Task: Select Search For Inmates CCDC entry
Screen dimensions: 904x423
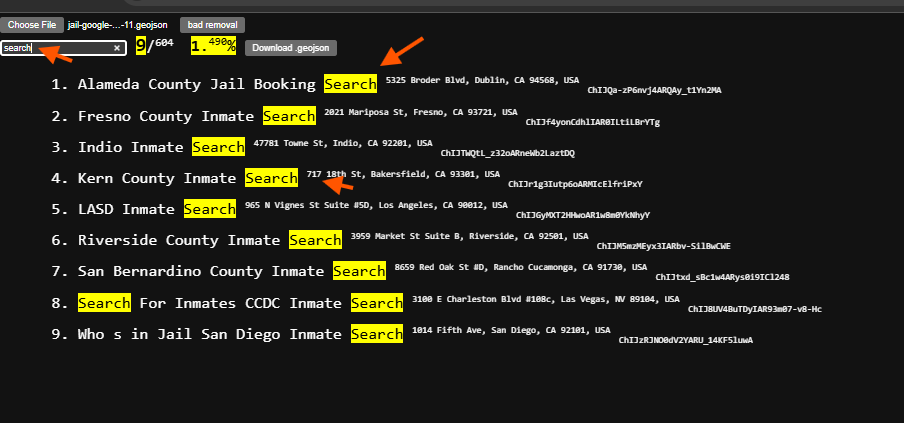Action: click(240, 303)
